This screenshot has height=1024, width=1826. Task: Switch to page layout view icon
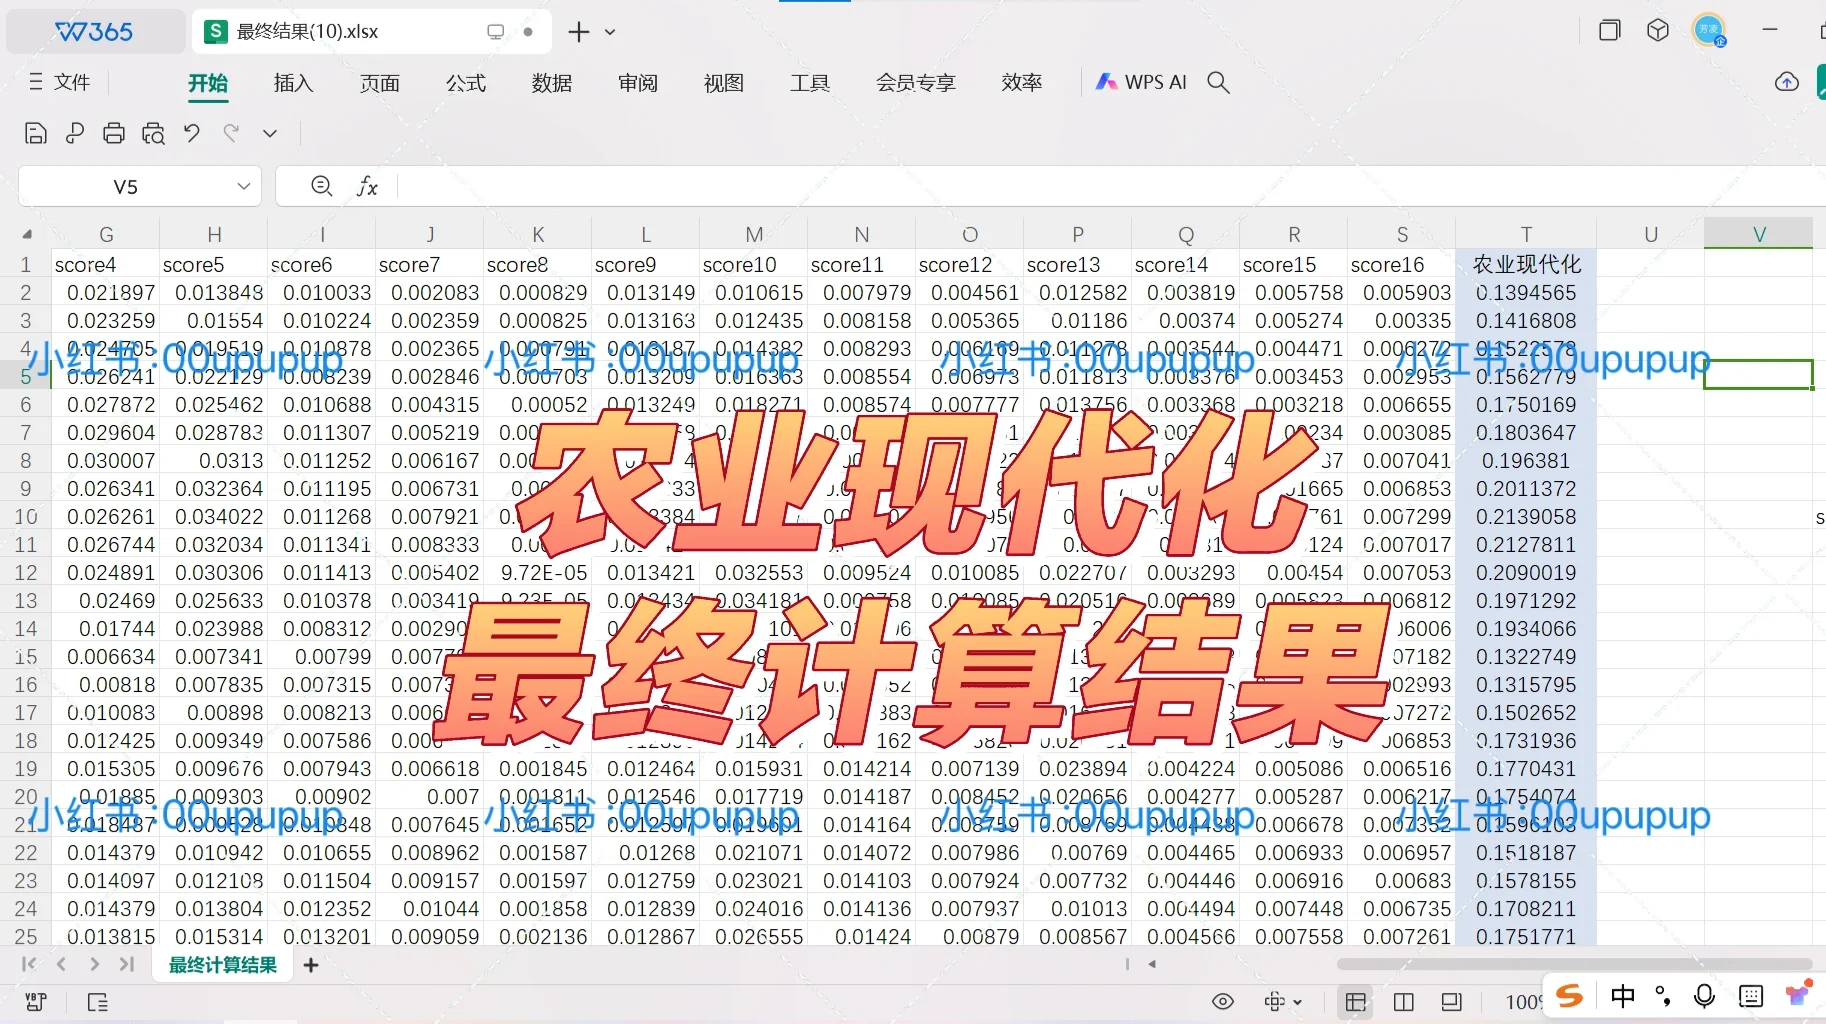[1452, 1002]
